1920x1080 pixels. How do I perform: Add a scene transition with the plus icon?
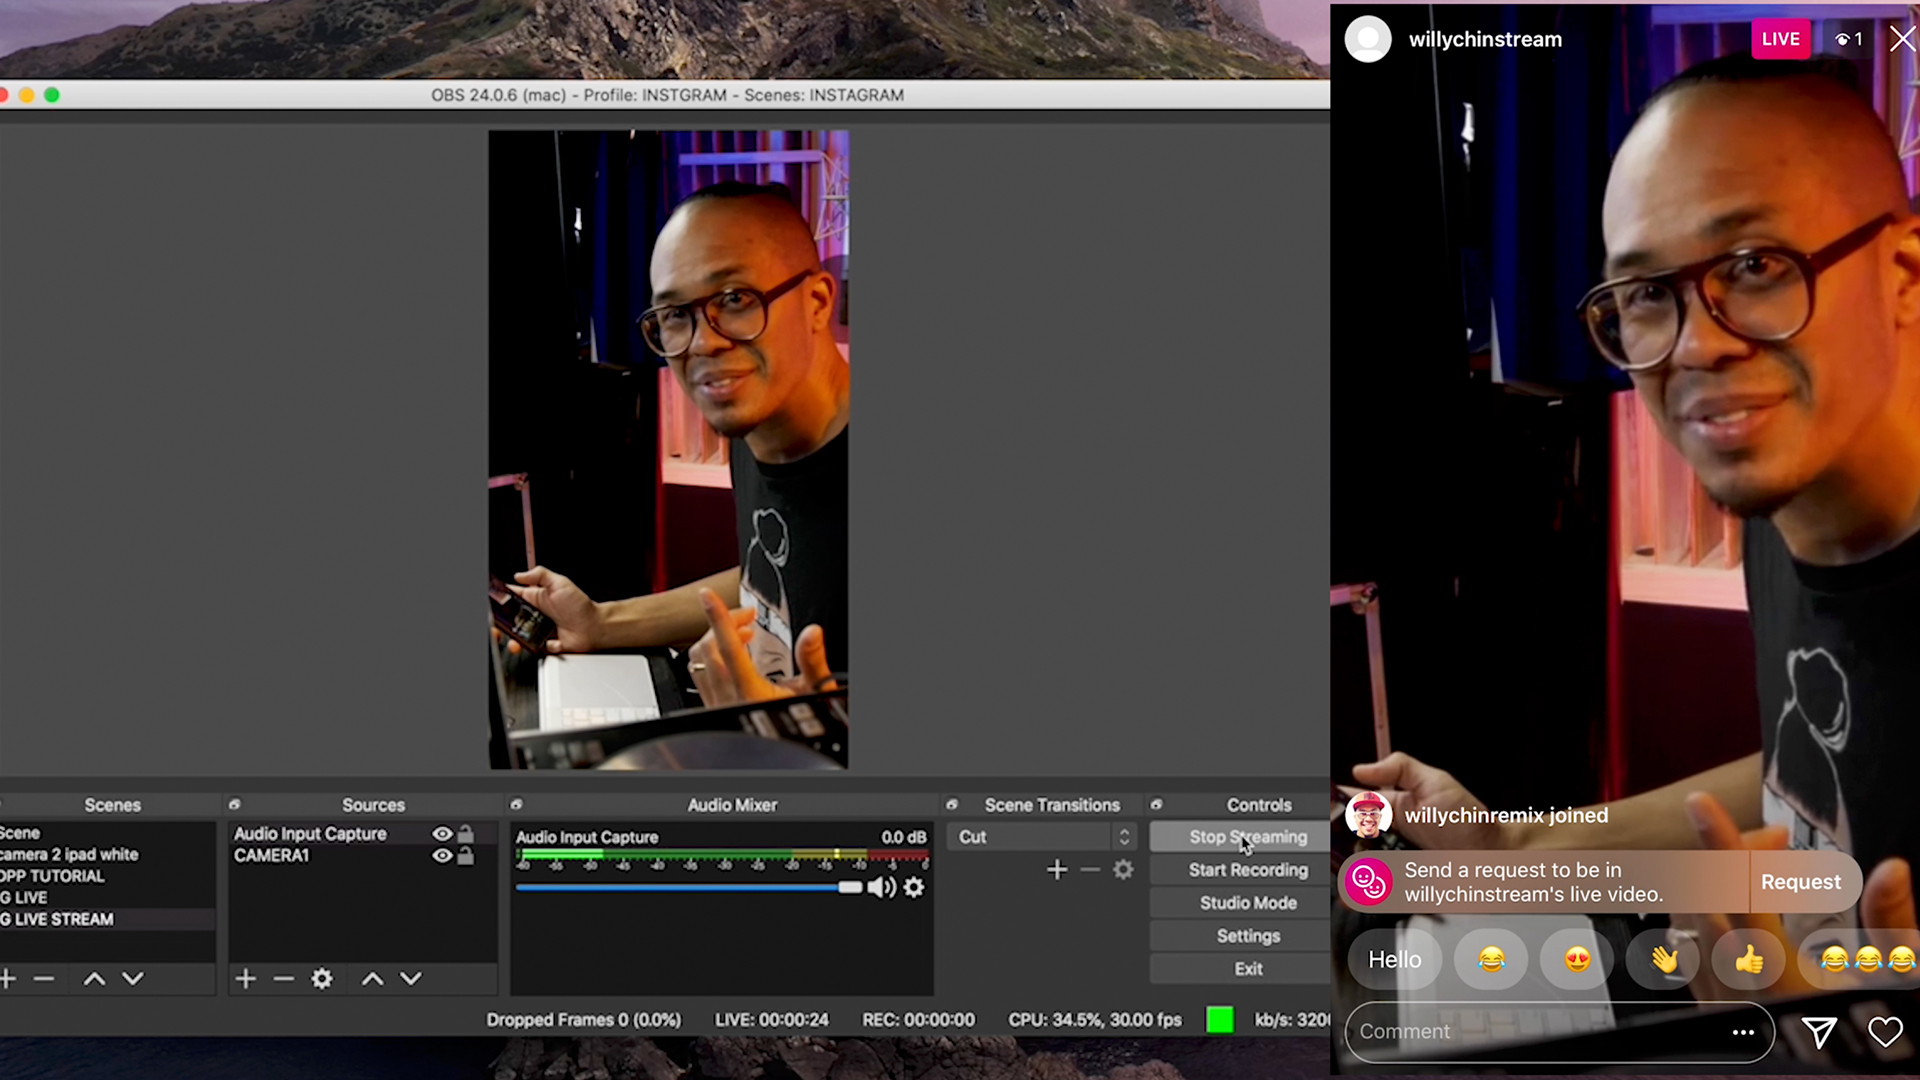[x=1057, y=870]
